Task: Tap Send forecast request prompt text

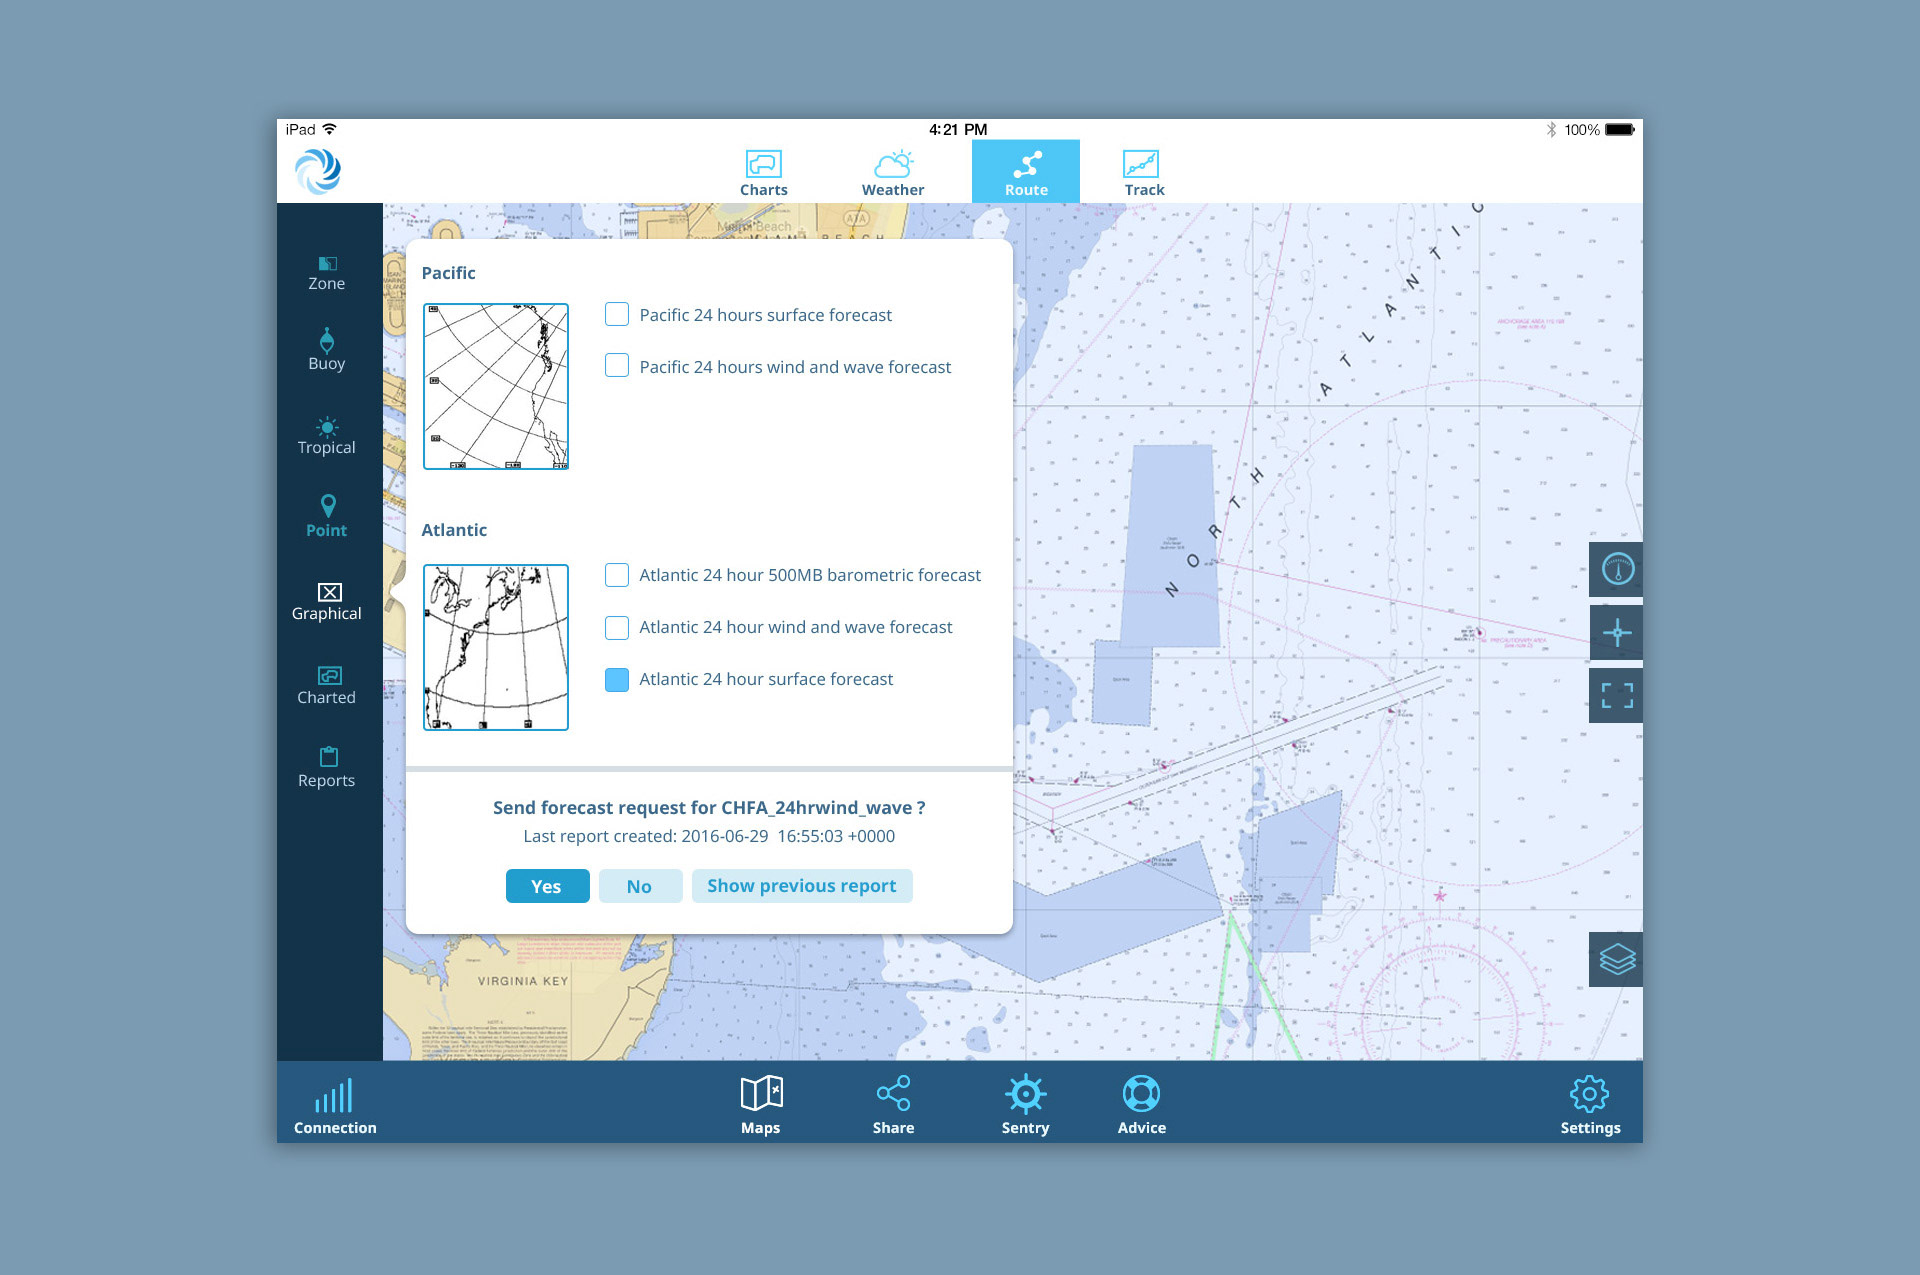Action: click(709, 807)
